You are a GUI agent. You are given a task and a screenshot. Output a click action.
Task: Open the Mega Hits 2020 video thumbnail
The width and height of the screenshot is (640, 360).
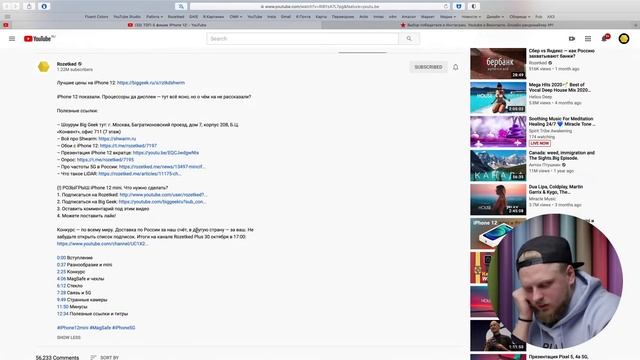pos(498,98)
